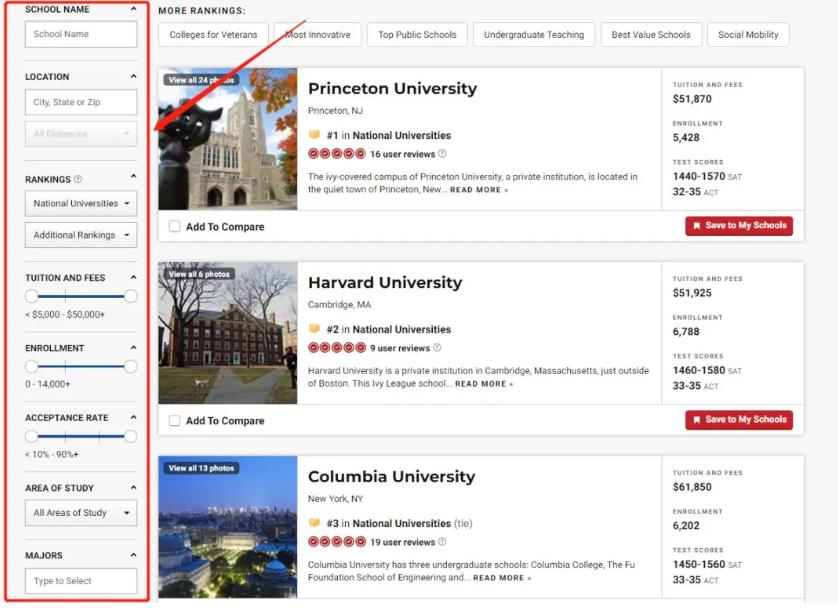Focus the School Name search field

click(x=81, y=34)
